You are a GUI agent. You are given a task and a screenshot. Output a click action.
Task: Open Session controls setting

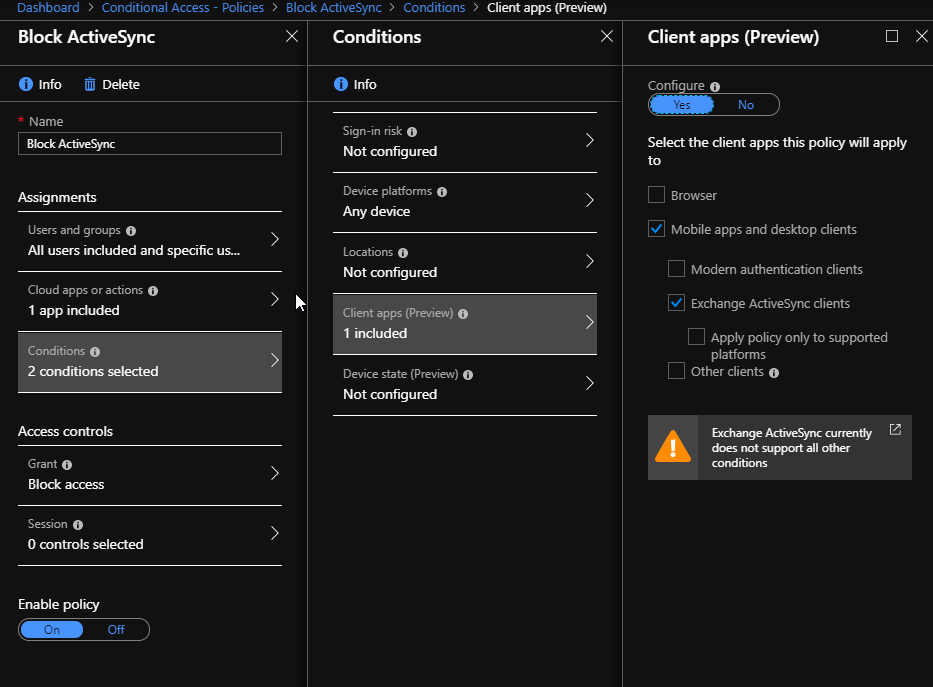(150, 535)
